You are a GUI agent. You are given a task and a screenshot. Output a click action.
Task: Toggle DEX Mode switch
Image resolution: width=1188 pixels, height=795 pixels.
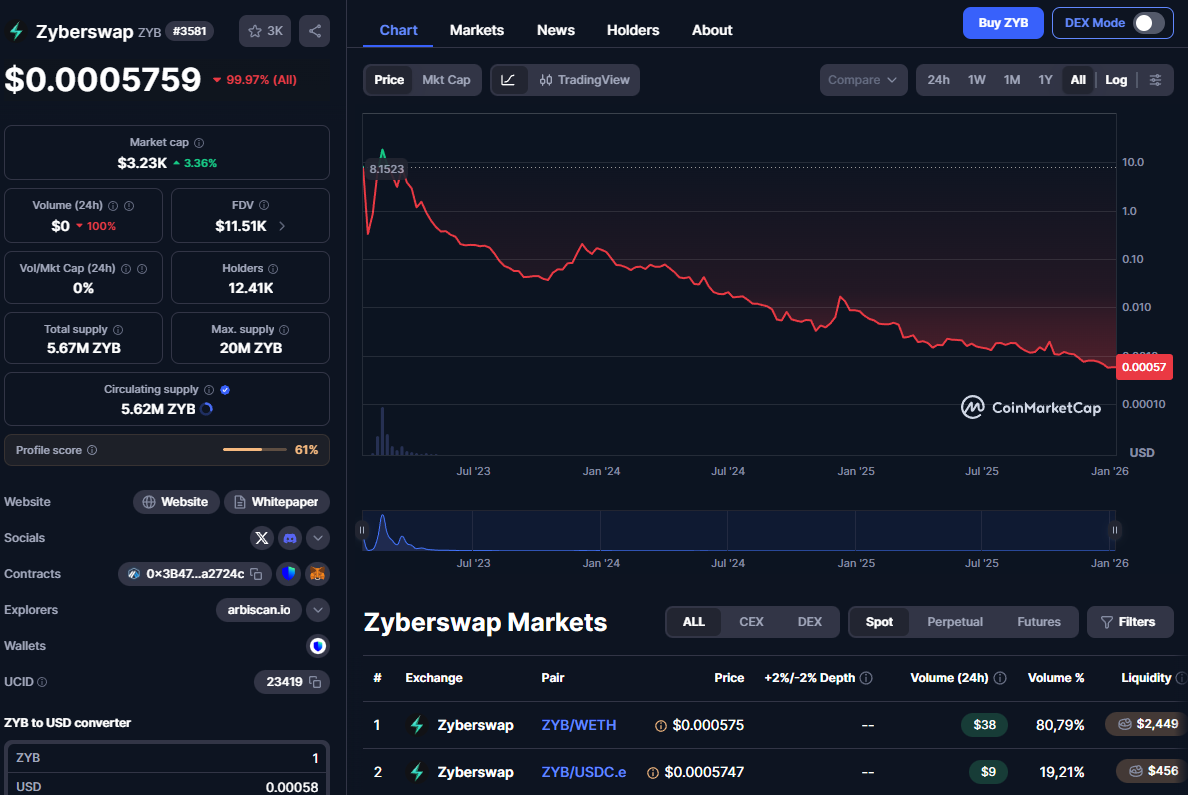[x=1149, y=23]
